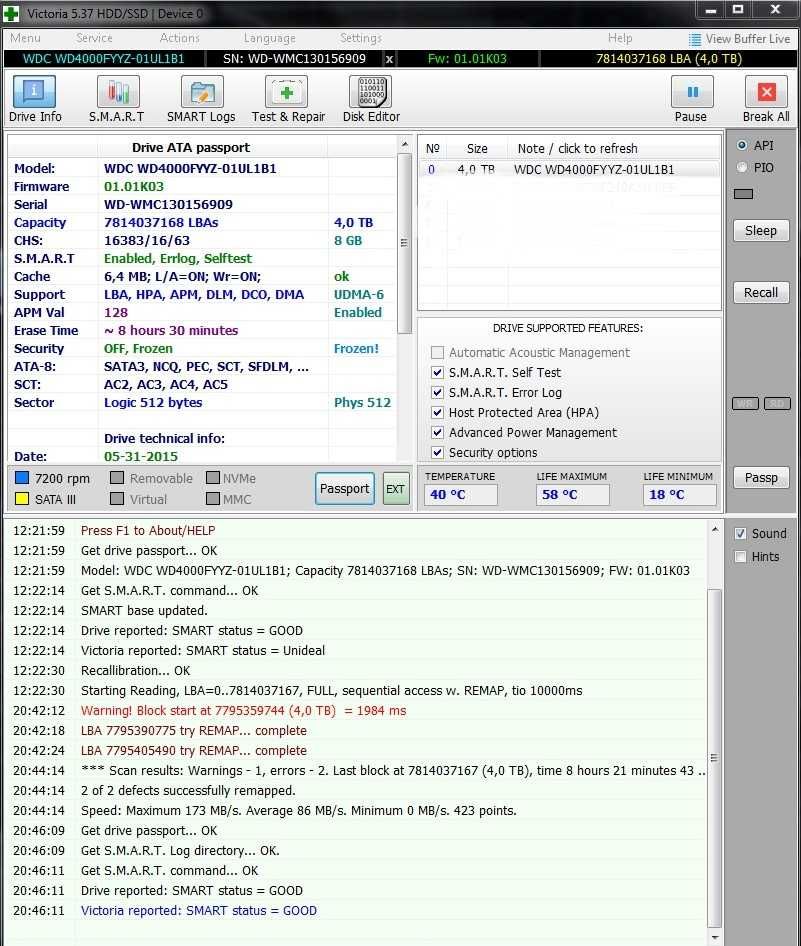This screenshot has width=801, height=946.
Task: Toggle S.M.A.R.T. Error Log checkbox
Action: [x=437, y=392]
